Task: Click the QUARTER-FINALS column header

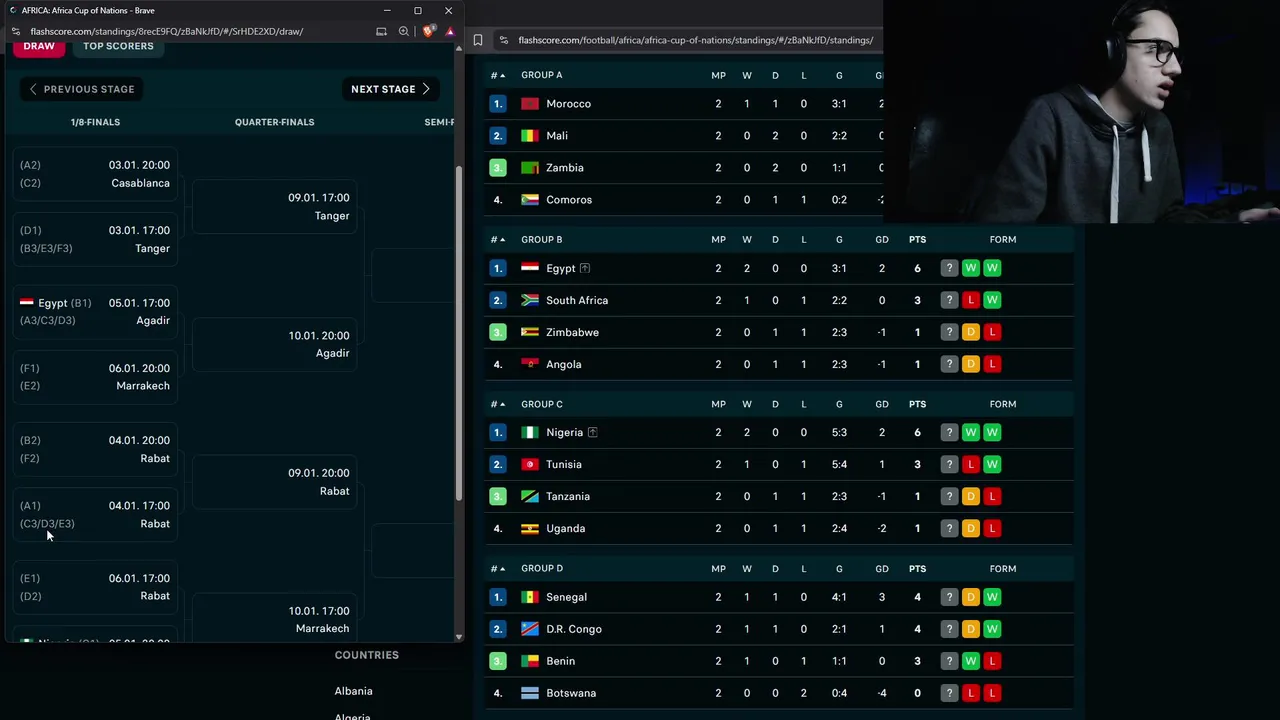Action: (x=274, y=122)
